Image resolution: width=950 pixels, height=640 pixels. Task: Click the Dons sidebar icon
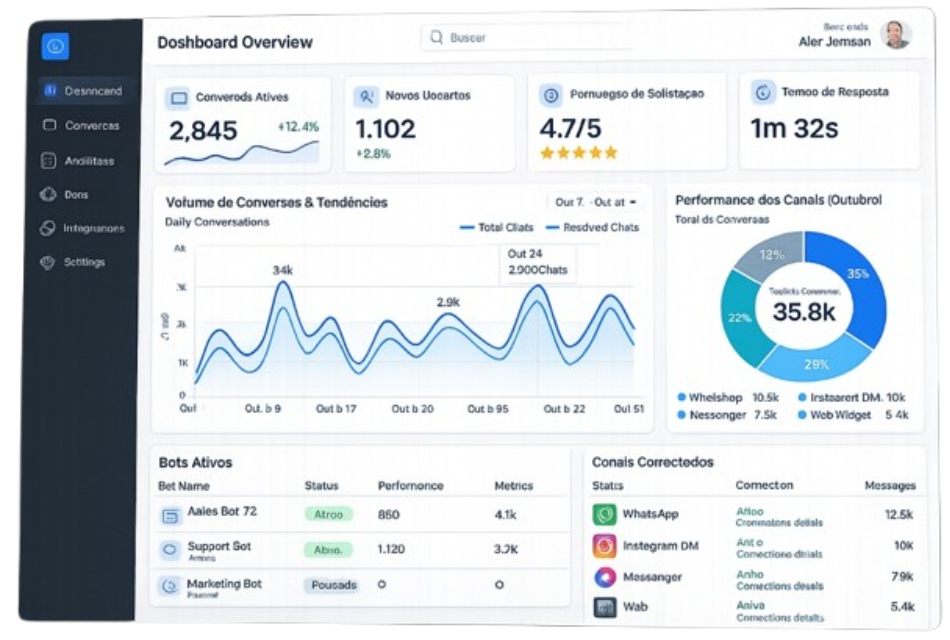(48, 195)
